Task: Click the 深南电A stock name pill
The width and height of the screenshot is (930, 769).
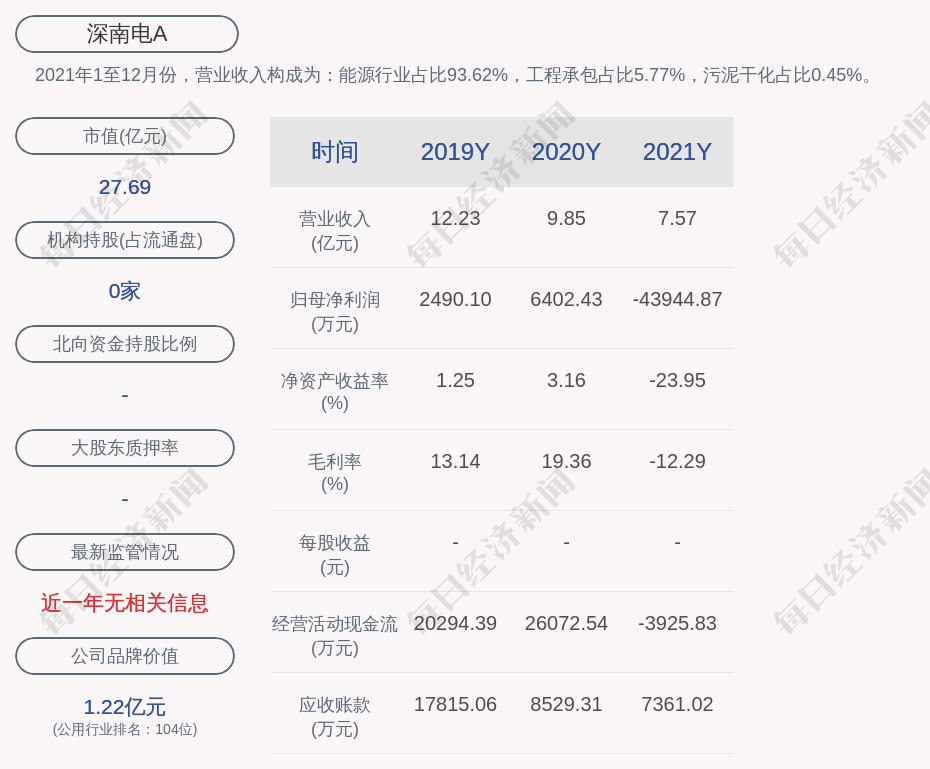Action: (126, 34)
